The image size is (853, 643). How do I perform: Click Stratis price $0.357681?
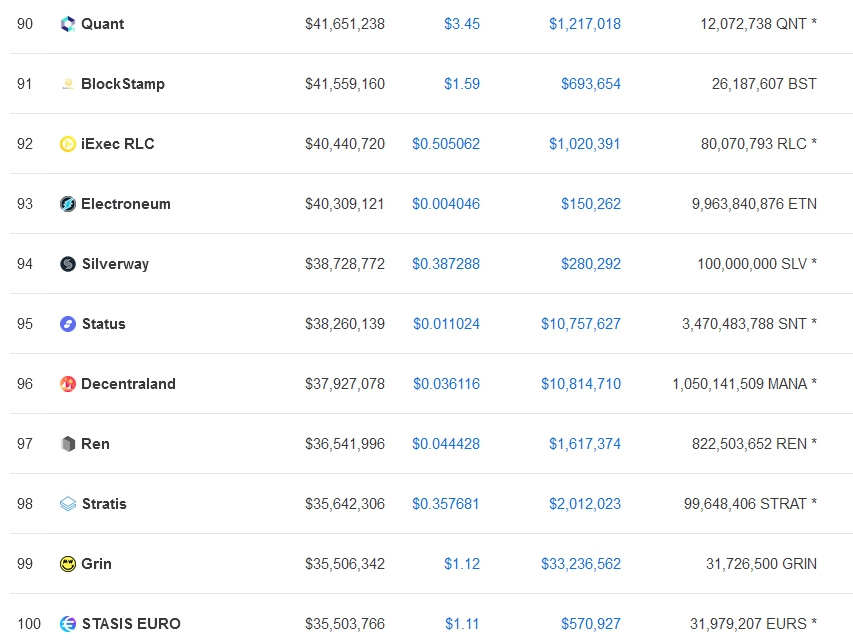pyautogui.click(x=446, y=504)
